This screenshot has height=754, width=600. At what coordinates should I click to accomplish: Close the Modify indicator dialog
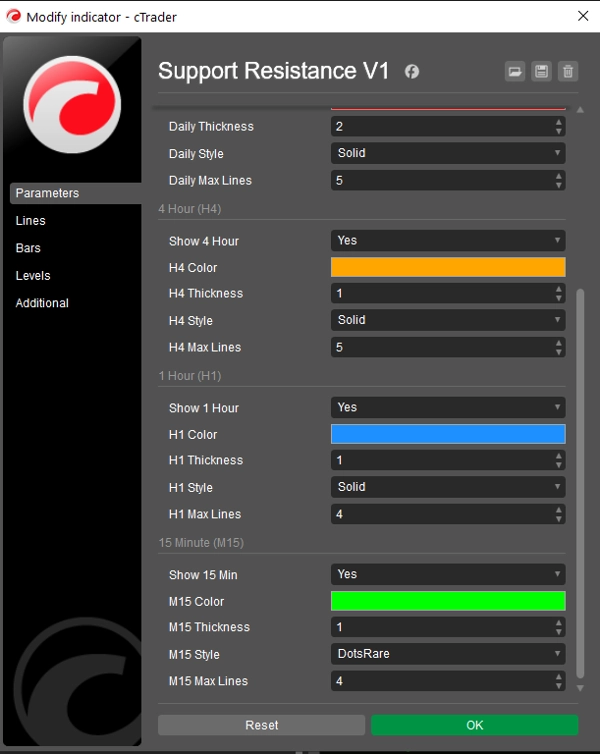coord(583,16)
